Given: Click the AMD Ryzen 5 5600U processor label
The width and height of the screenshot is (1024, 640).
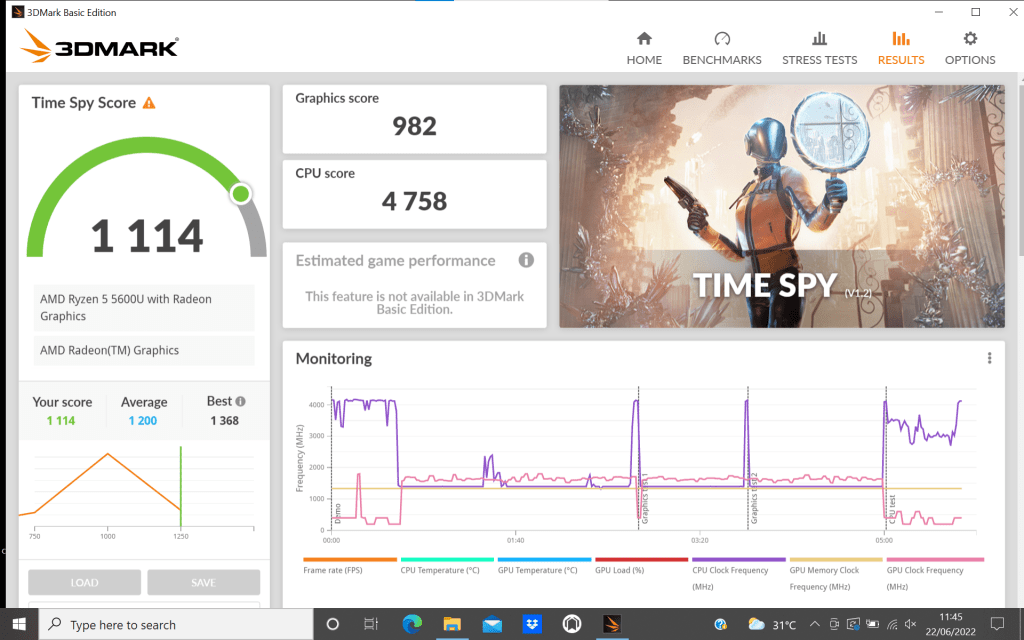Looking at the screenshot, I should pyautogui.click(x=144, y=308).
